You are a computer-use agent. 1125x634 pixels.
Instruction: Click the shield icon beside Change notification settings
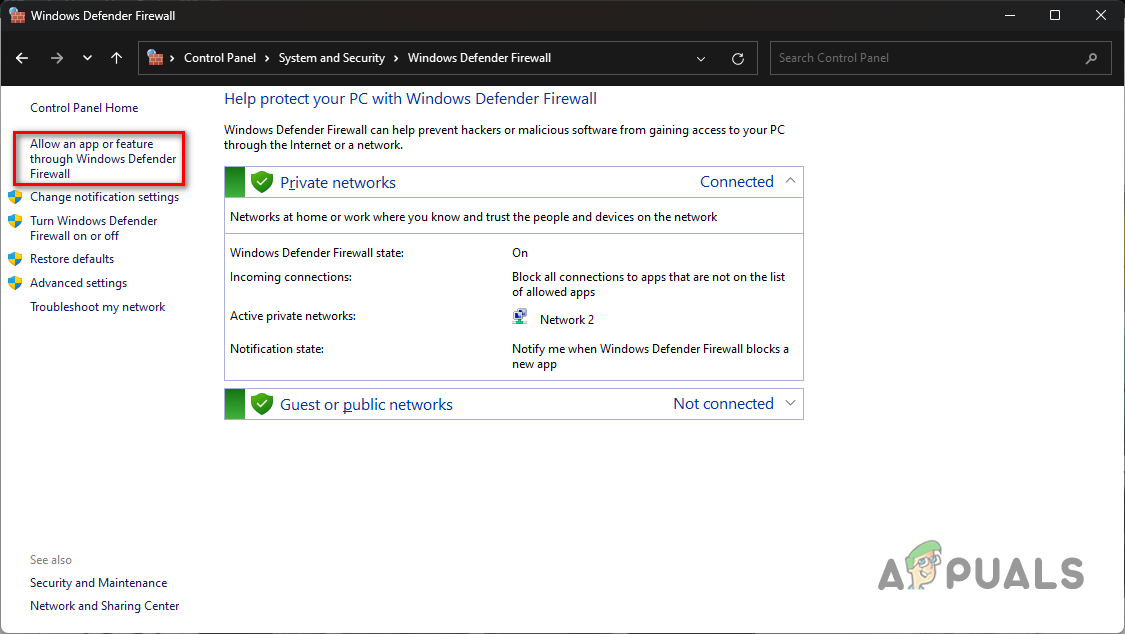click(x=16, y=197)
